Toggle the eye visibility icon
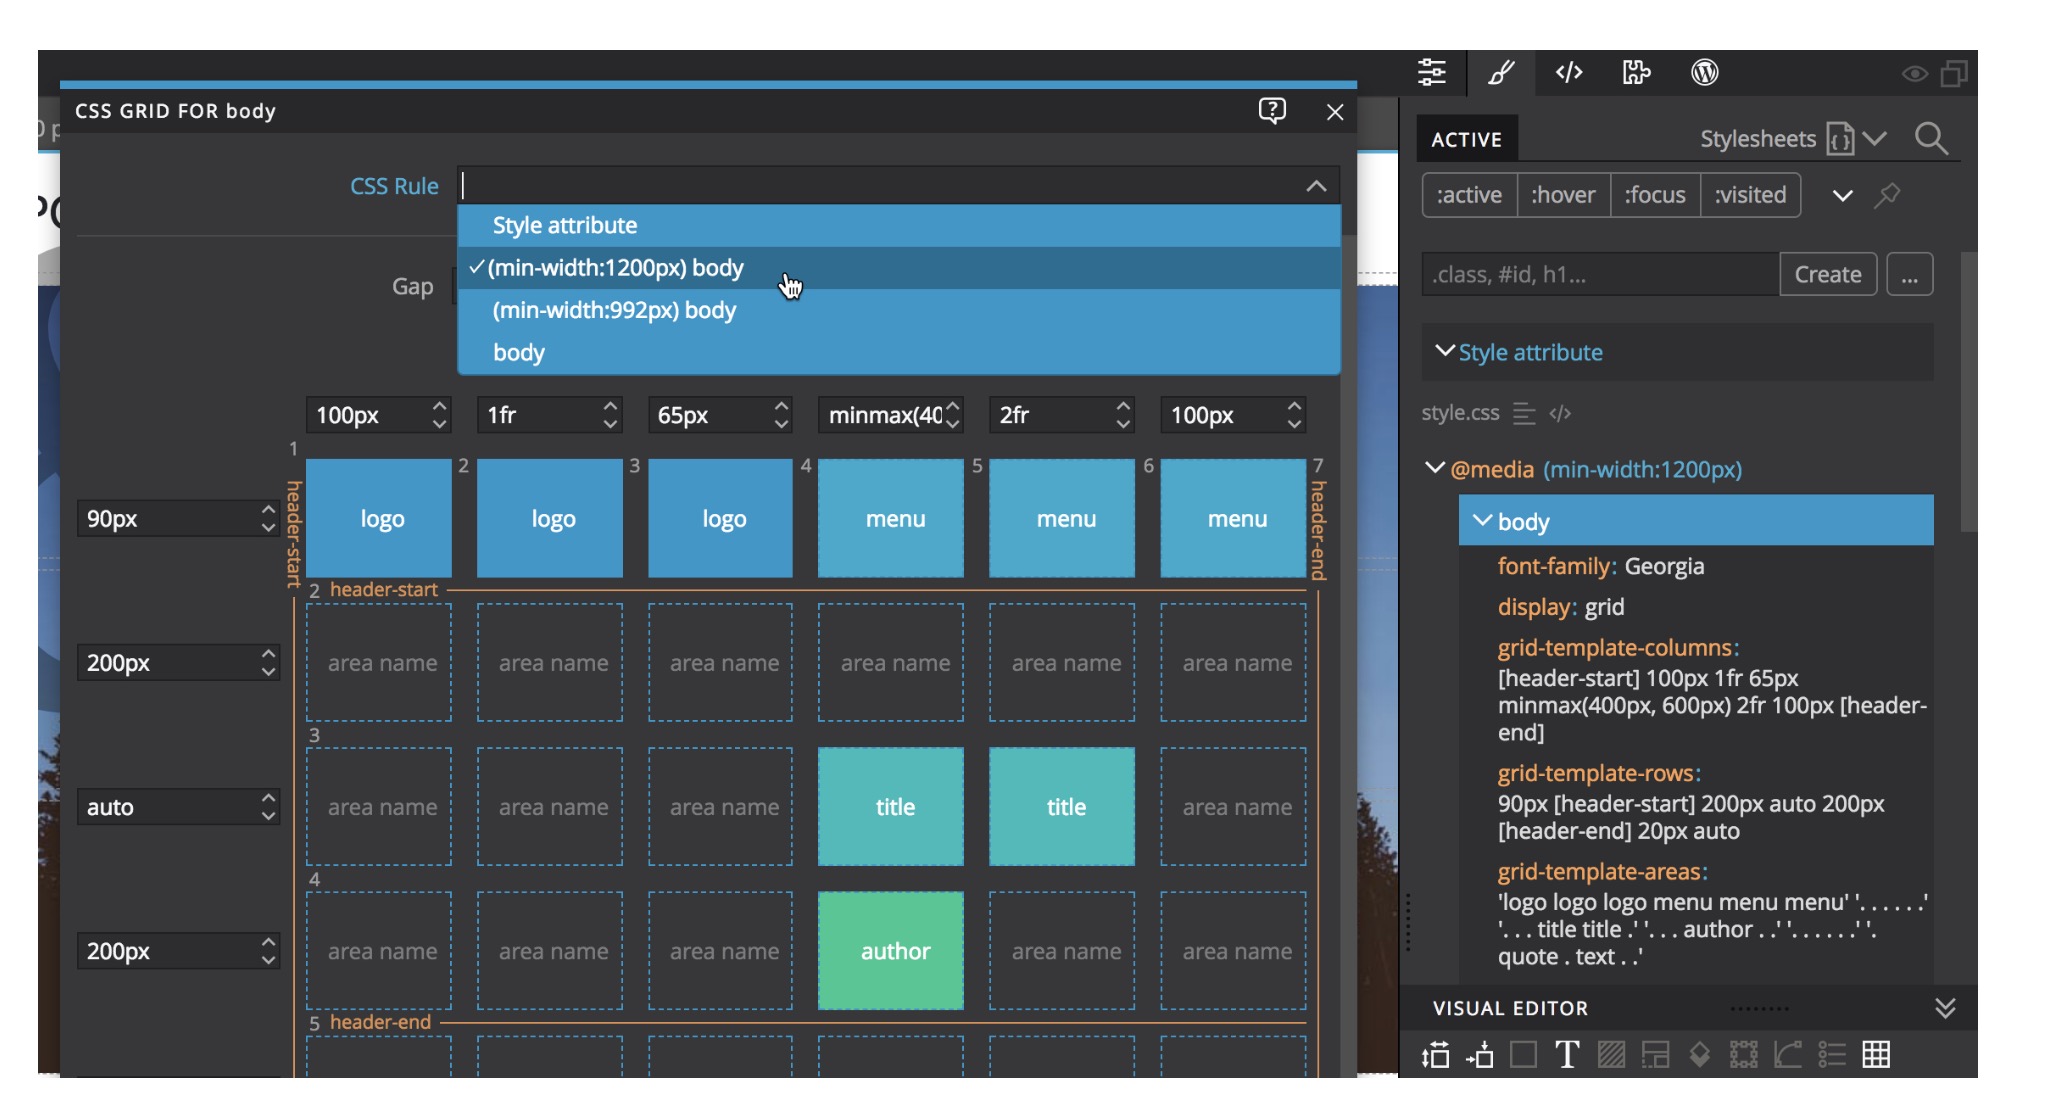Screen dimensions: 2052x1110 (1914, 74)
